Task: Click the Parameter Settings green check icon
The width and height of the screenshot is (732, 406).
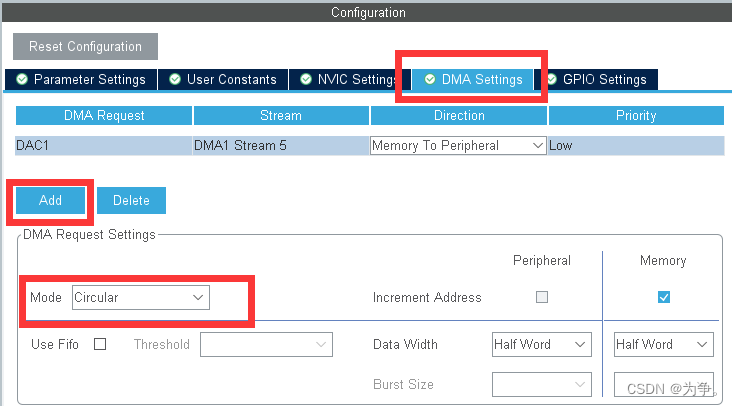Action: pyautogui.click(x=22, y=79)
